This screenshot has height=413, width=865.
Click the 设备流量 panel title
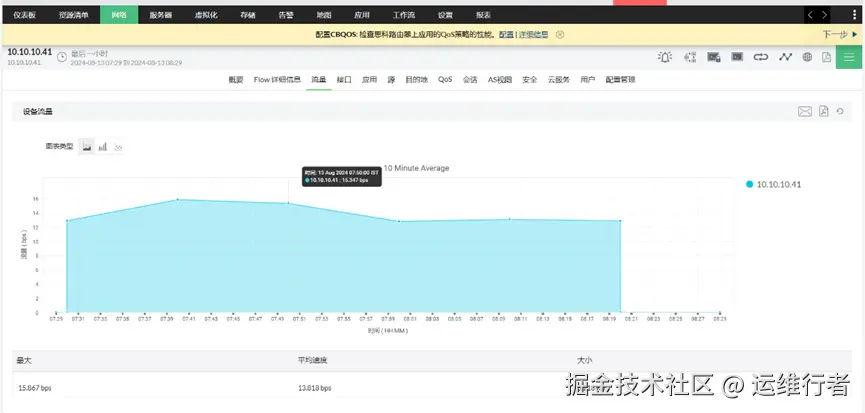pyautogui.click(x=38, y=111)
